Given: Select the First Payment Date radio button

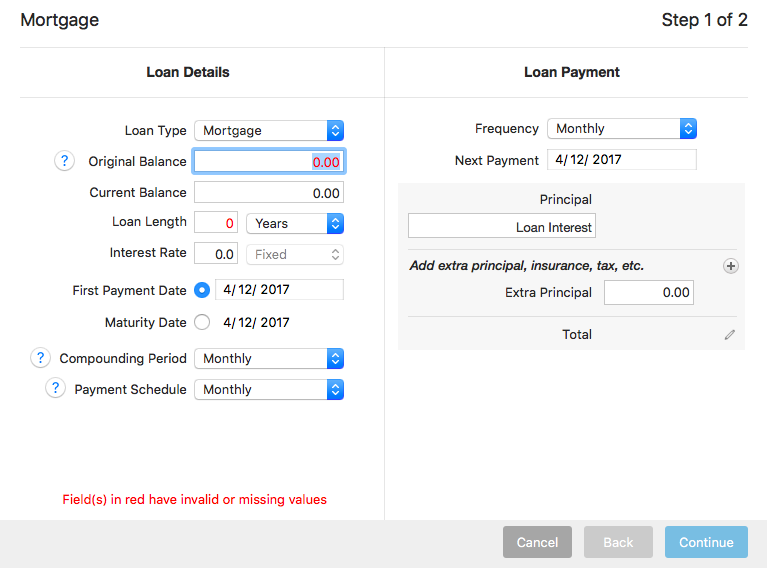Looking at the screenshot, I should click(203, 290).
